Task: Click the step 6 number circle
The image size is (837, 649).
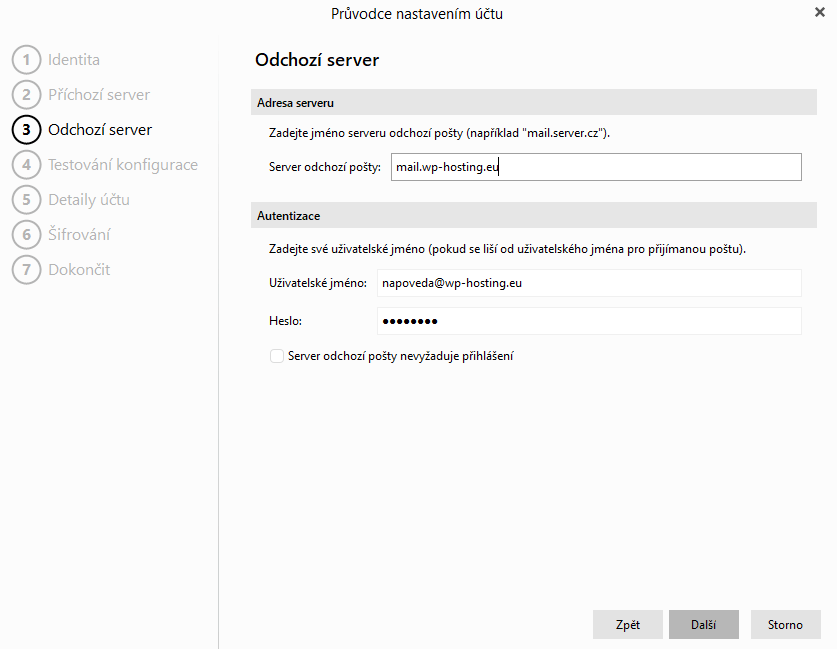Action: point(26,235)
